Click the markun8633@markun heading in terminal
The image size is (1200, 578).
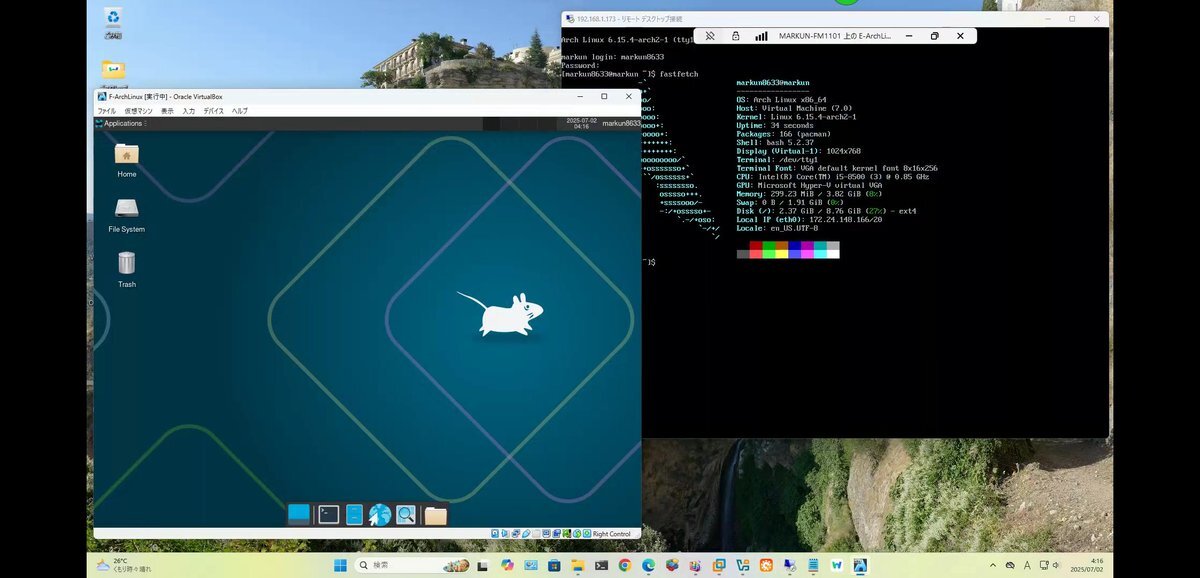[x=772, y=82]
